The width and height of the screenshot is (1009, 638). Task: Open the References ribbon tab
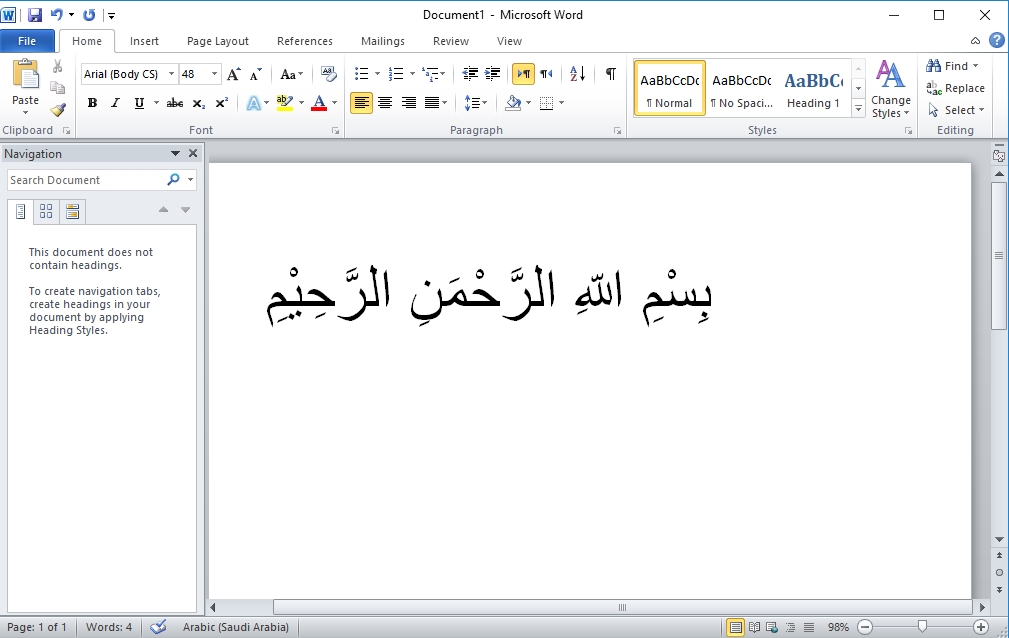(x=305, y=41)
